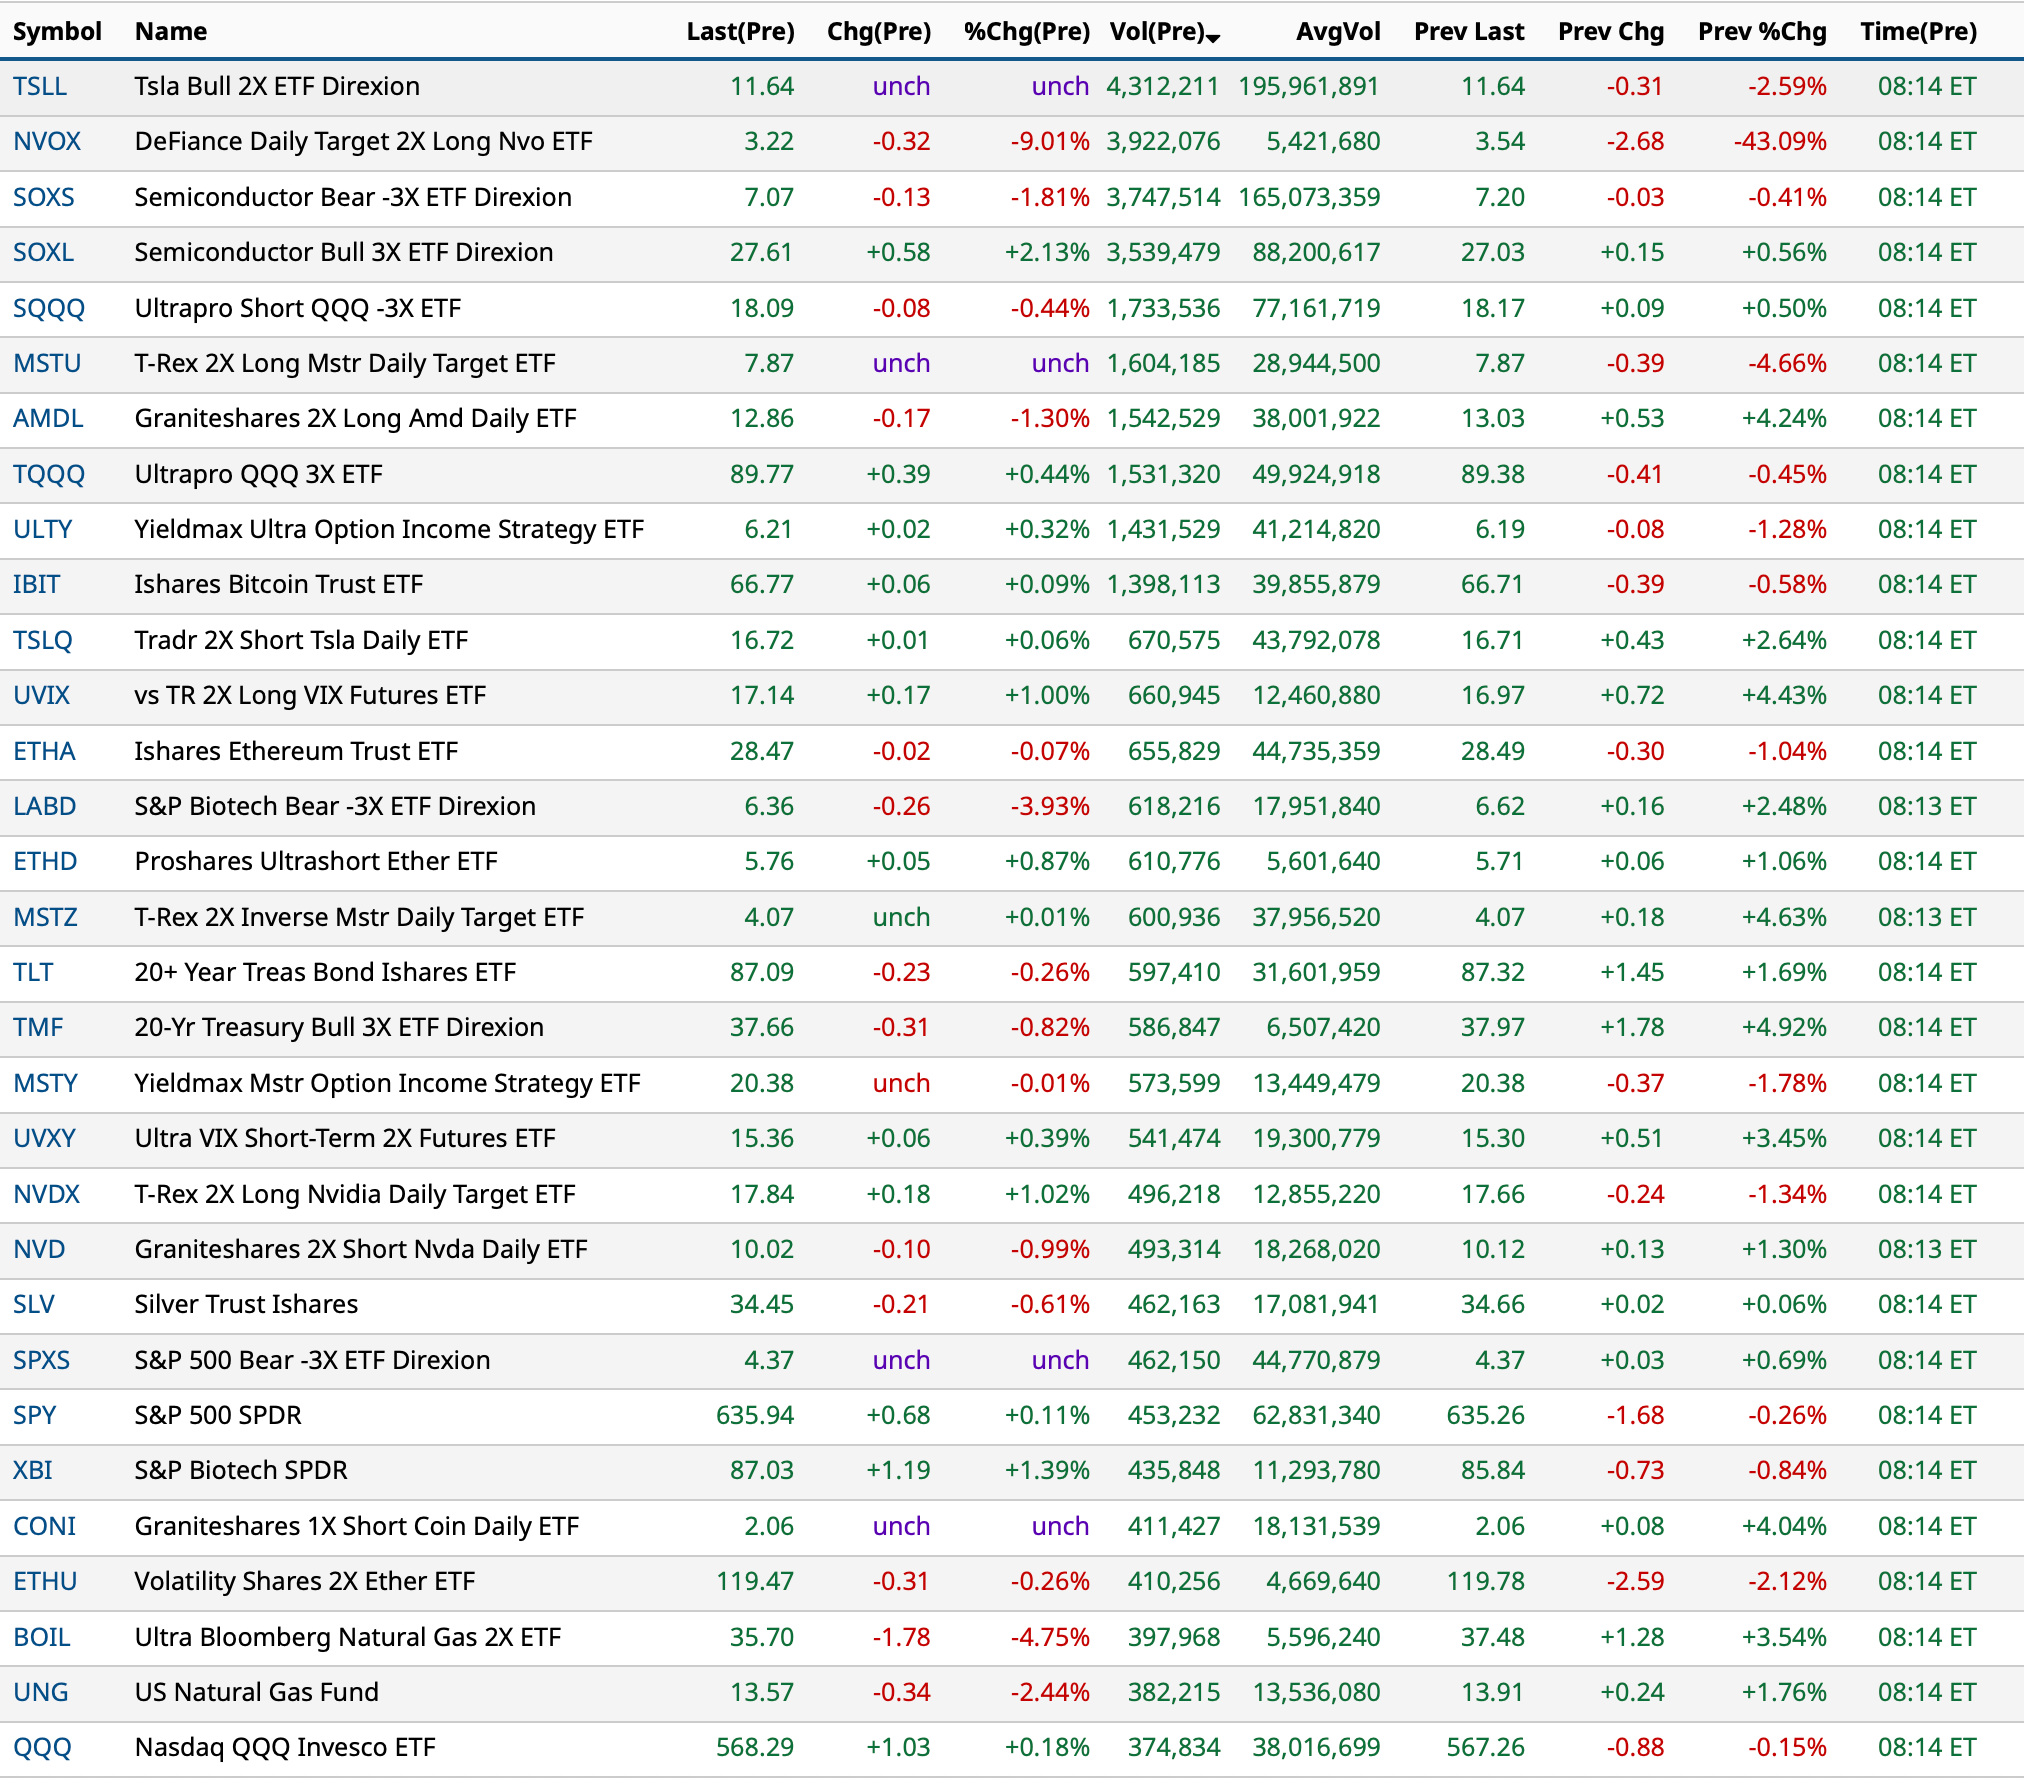
Task: Open SOXL quote page link
Action: (44, 253)
